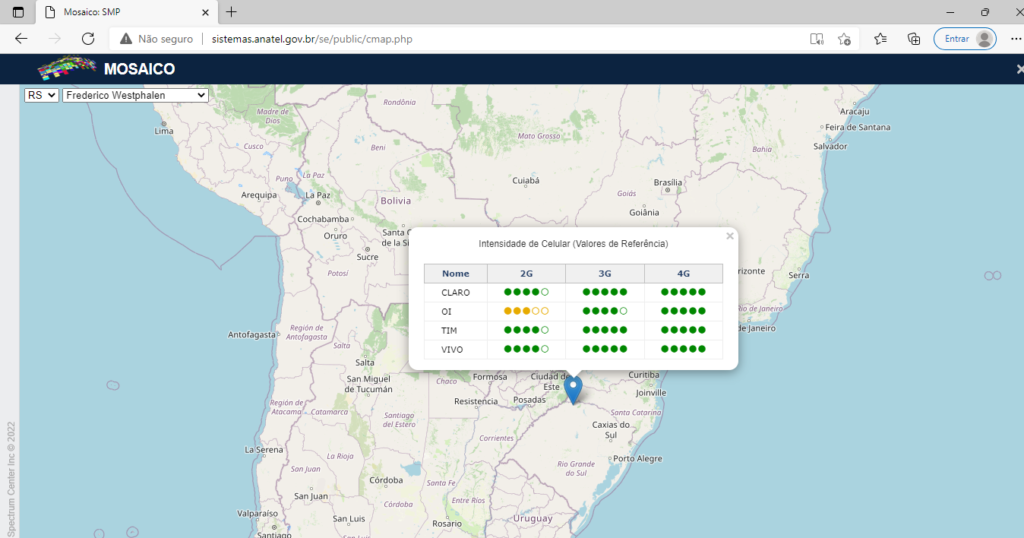Click OI 3G signal dots
1024x538 pixels.
click(x=605, y=311)
